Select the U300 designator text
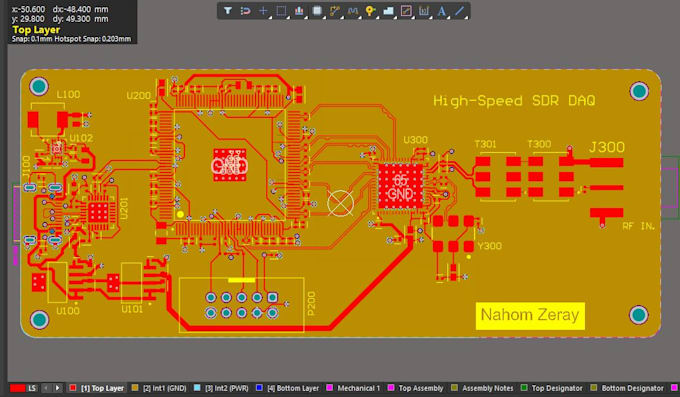Screen dimensions: 680x397 coord(415,140)
